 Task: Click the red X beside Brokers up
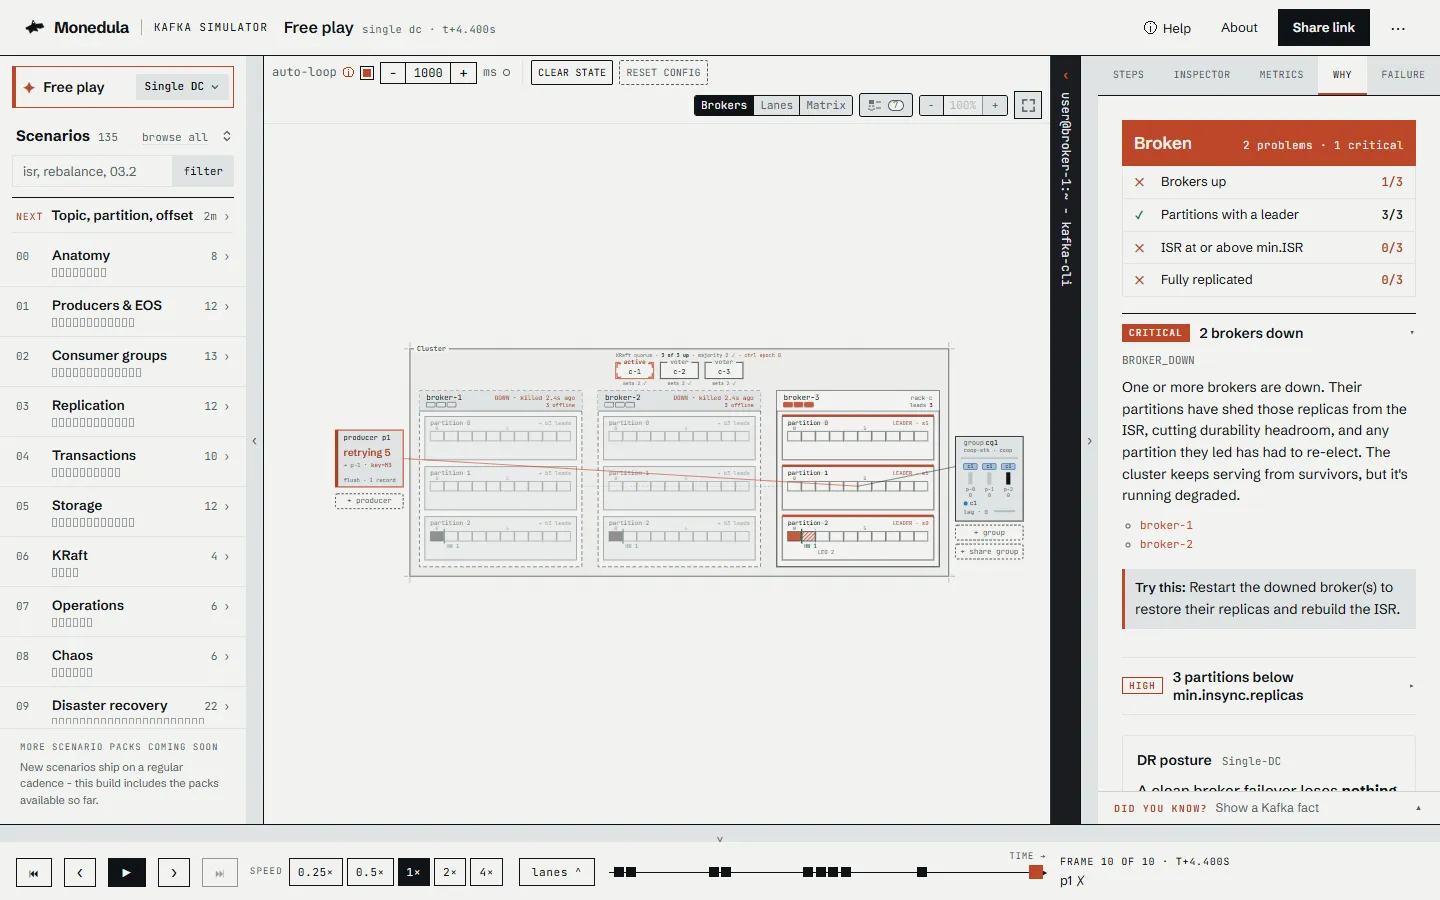click(1139, 182)
